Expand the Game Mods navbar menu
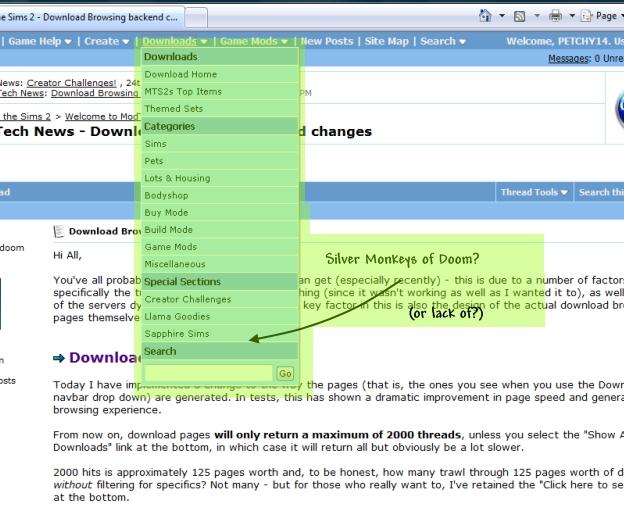The height and width of the screenshot is (506, 624). click(254, 41)
